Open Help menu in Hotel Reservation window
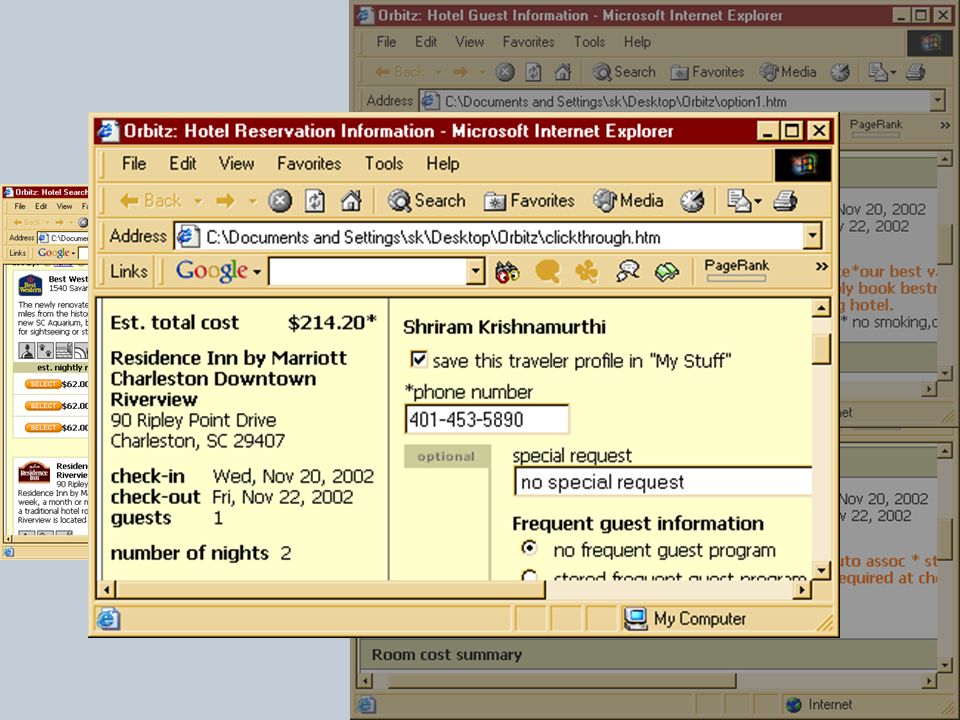The image size is (960, 720). coord(443,163)
